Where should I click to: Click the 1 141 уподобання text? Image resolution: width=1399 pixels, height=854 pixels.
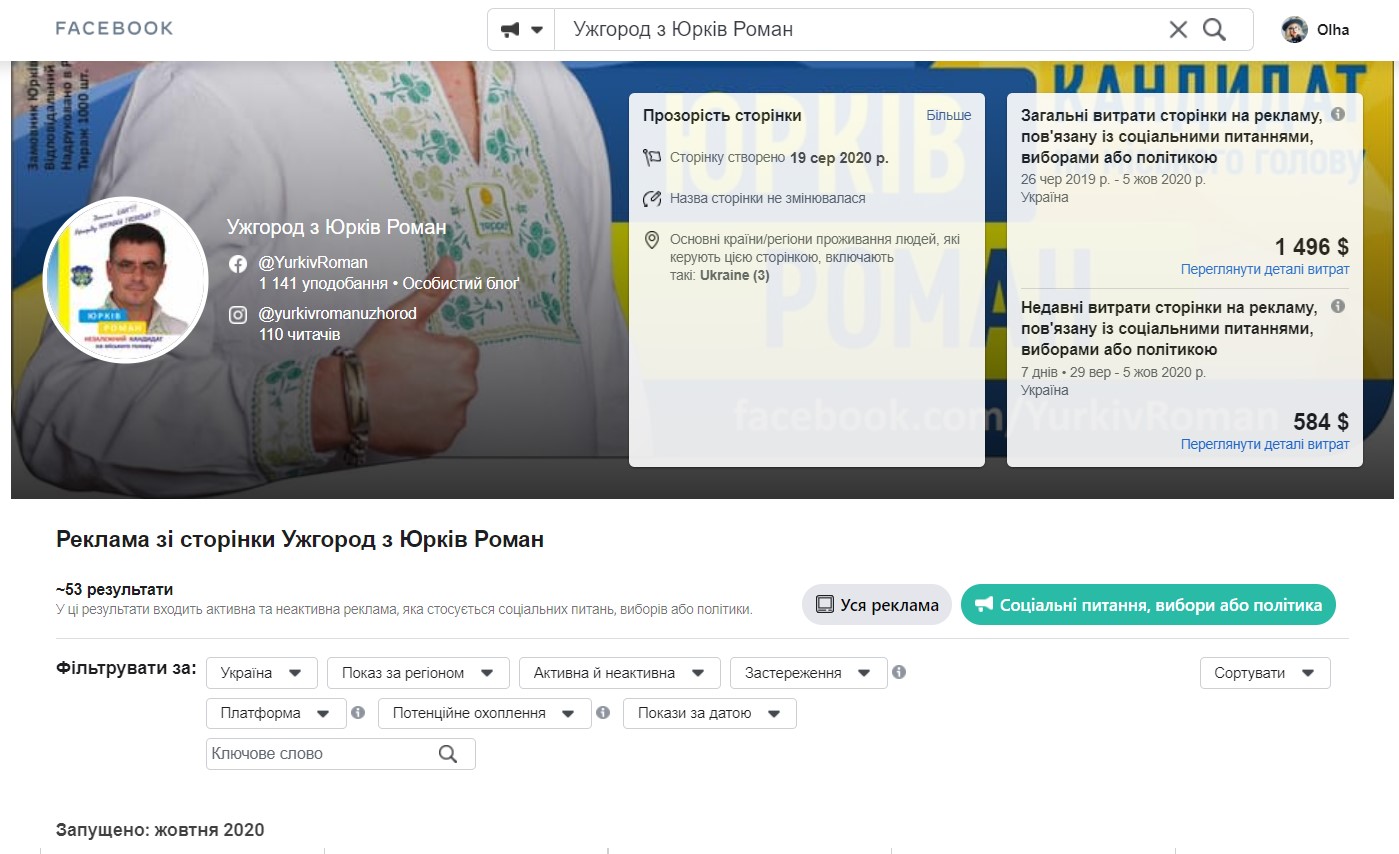[323, 283]
